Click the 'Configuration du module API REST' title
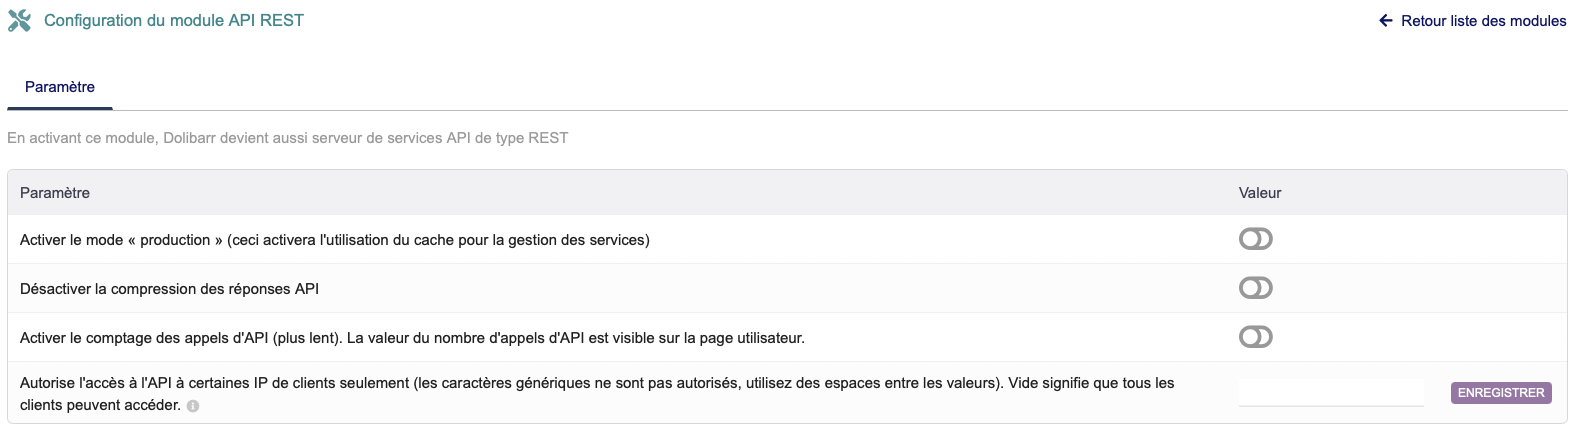 tap(174, 21)
